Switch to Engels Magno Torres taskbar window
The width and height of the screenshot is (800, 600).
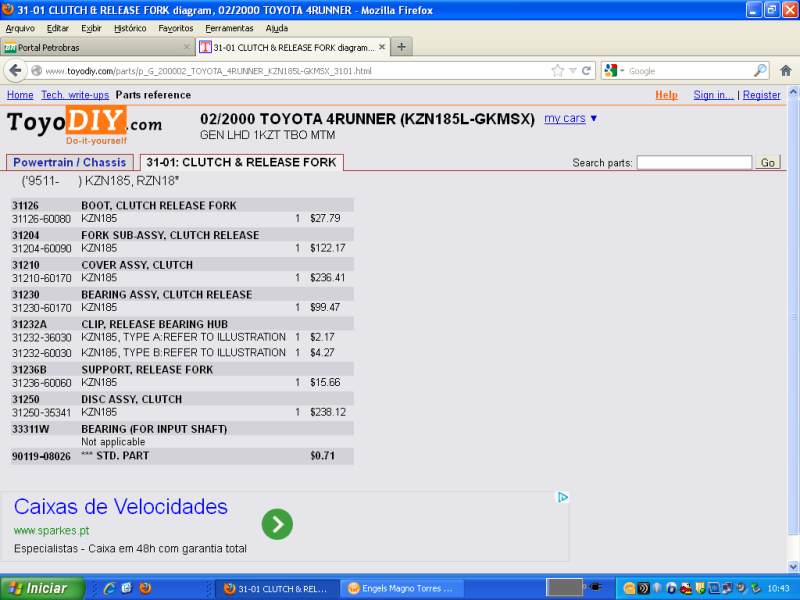pyautogui.click(x=402, y=588)
